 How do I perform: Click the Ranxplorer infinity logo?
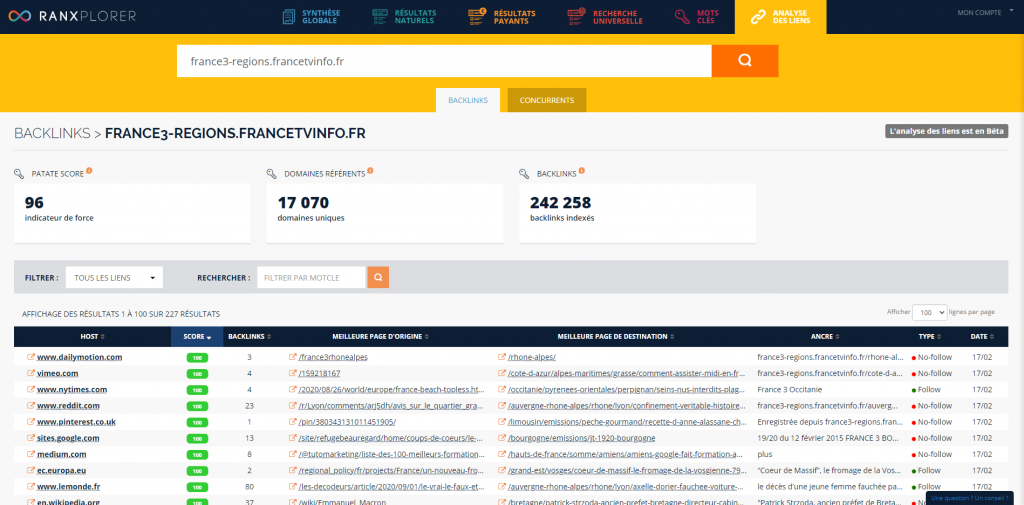coord(20,16)
